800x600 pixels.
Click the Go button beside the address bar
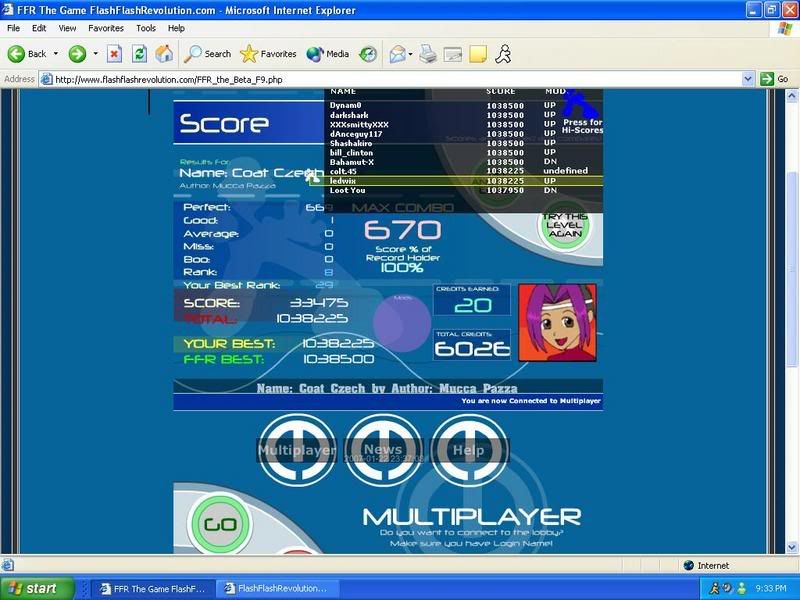click(774, 79)
